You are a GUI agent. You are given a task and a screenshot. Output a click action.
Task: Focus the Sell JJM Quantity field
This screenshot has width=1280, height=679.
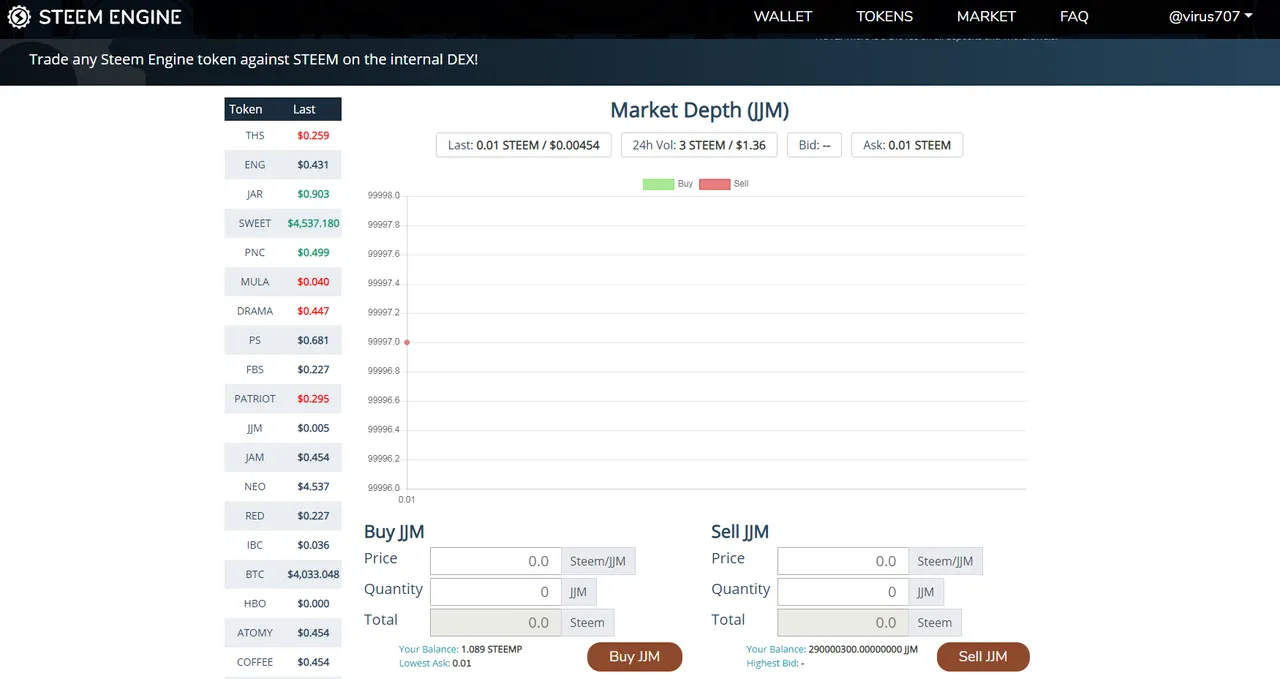click(843, 592)
